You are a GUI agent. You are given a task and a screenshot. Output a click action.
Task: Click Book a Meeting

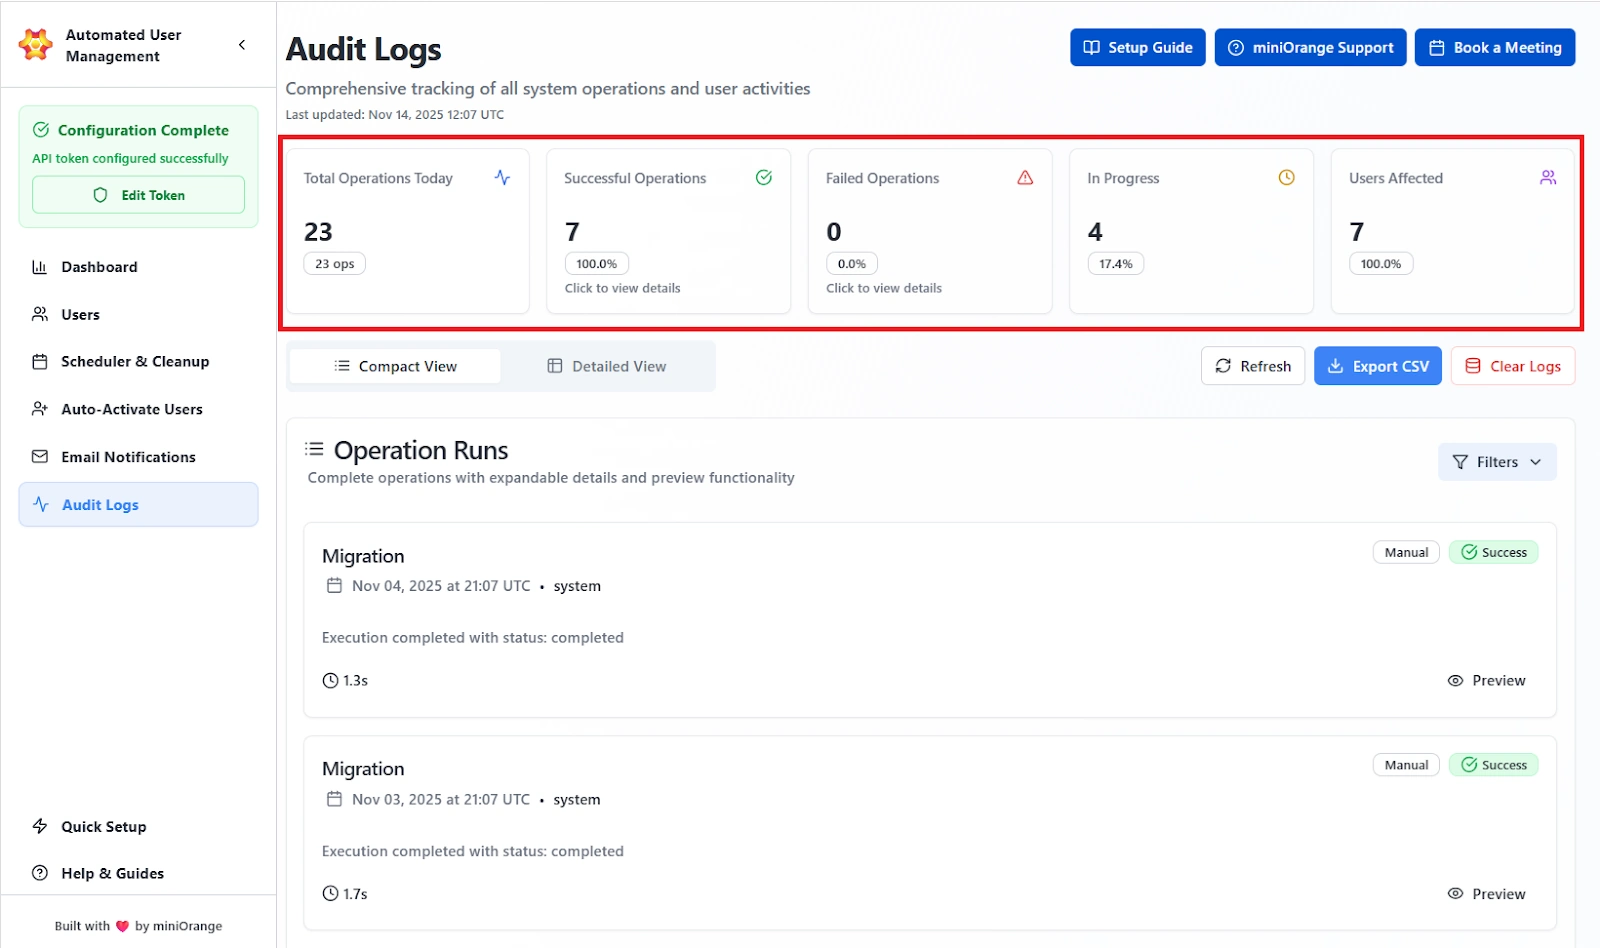[x=1494, y=47]
